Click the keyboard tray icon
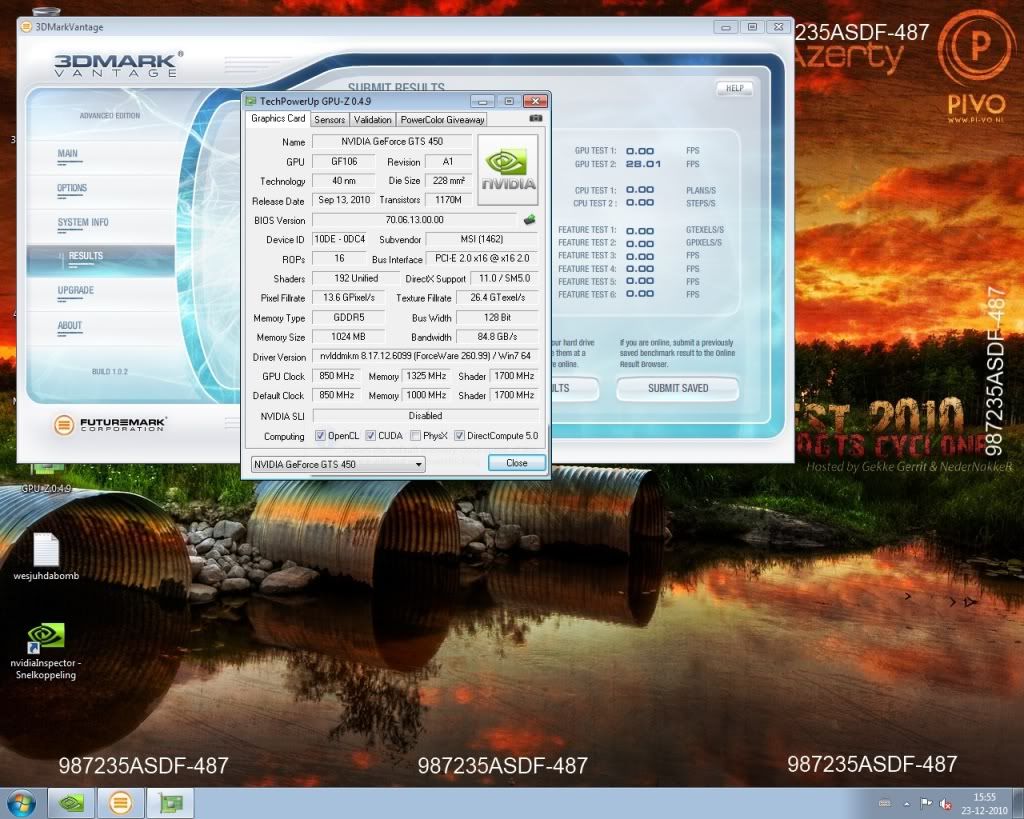Image resolution: width=1024 pixels, height=819 pixels. tap(885, 803)
